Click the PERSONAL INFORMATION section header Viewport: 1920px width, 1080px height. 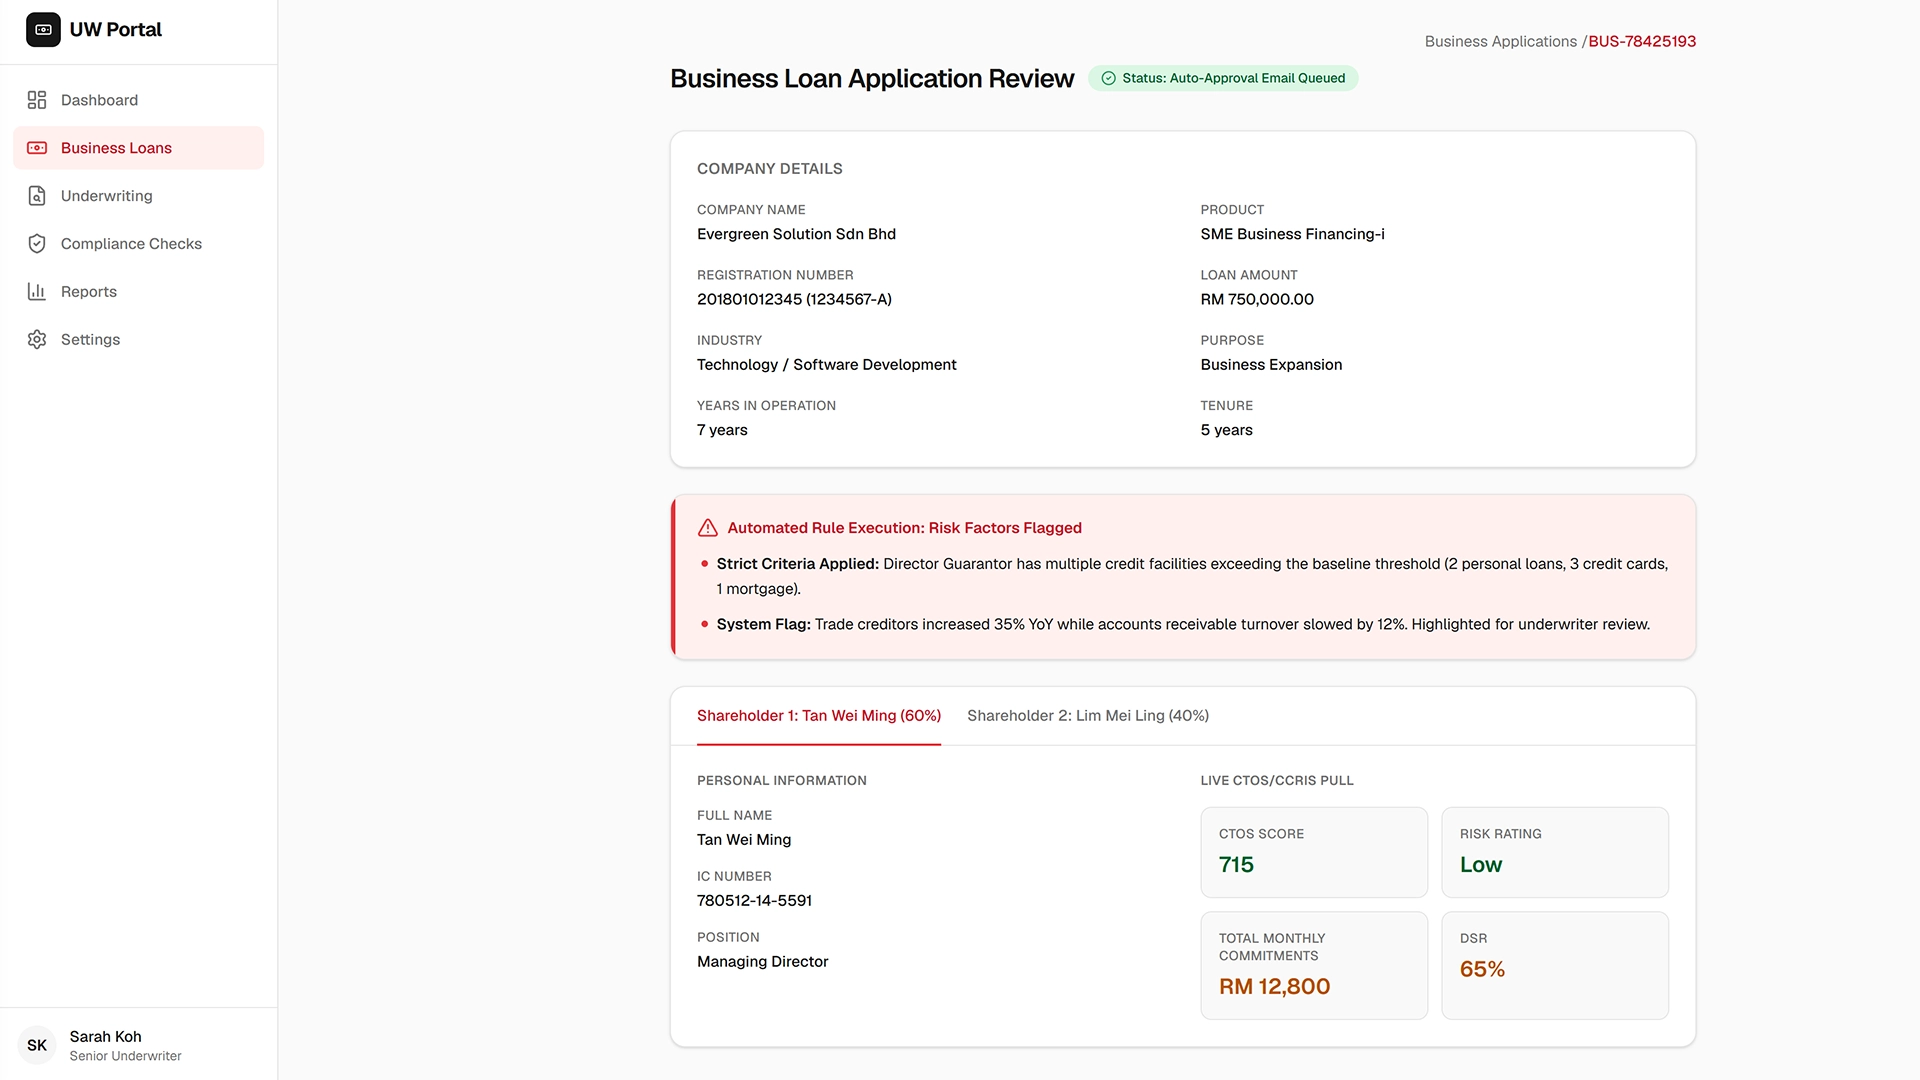coord(782,781)
